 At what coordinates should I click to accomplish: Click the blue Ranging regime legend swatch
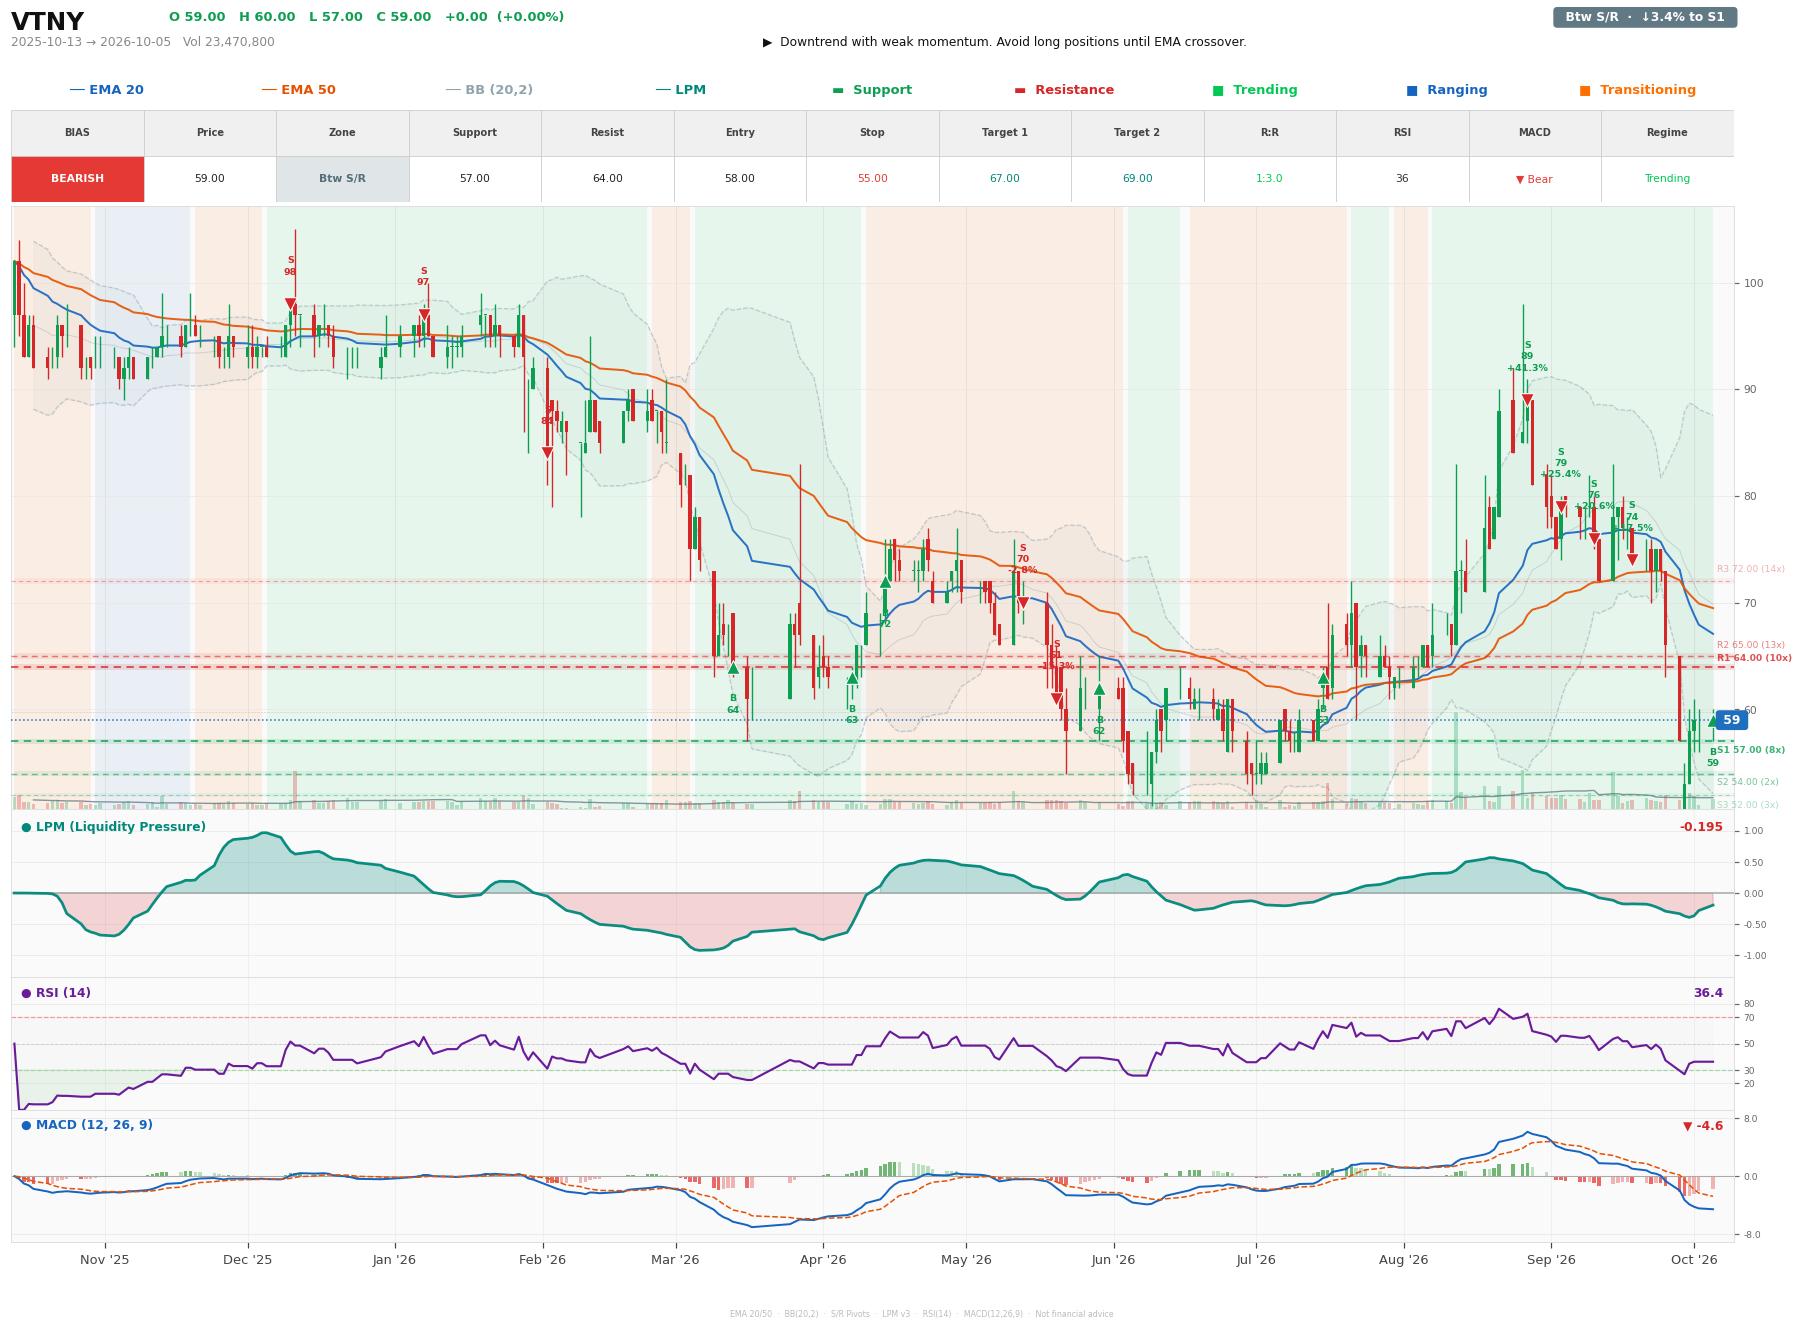(x=1412, y=90)
